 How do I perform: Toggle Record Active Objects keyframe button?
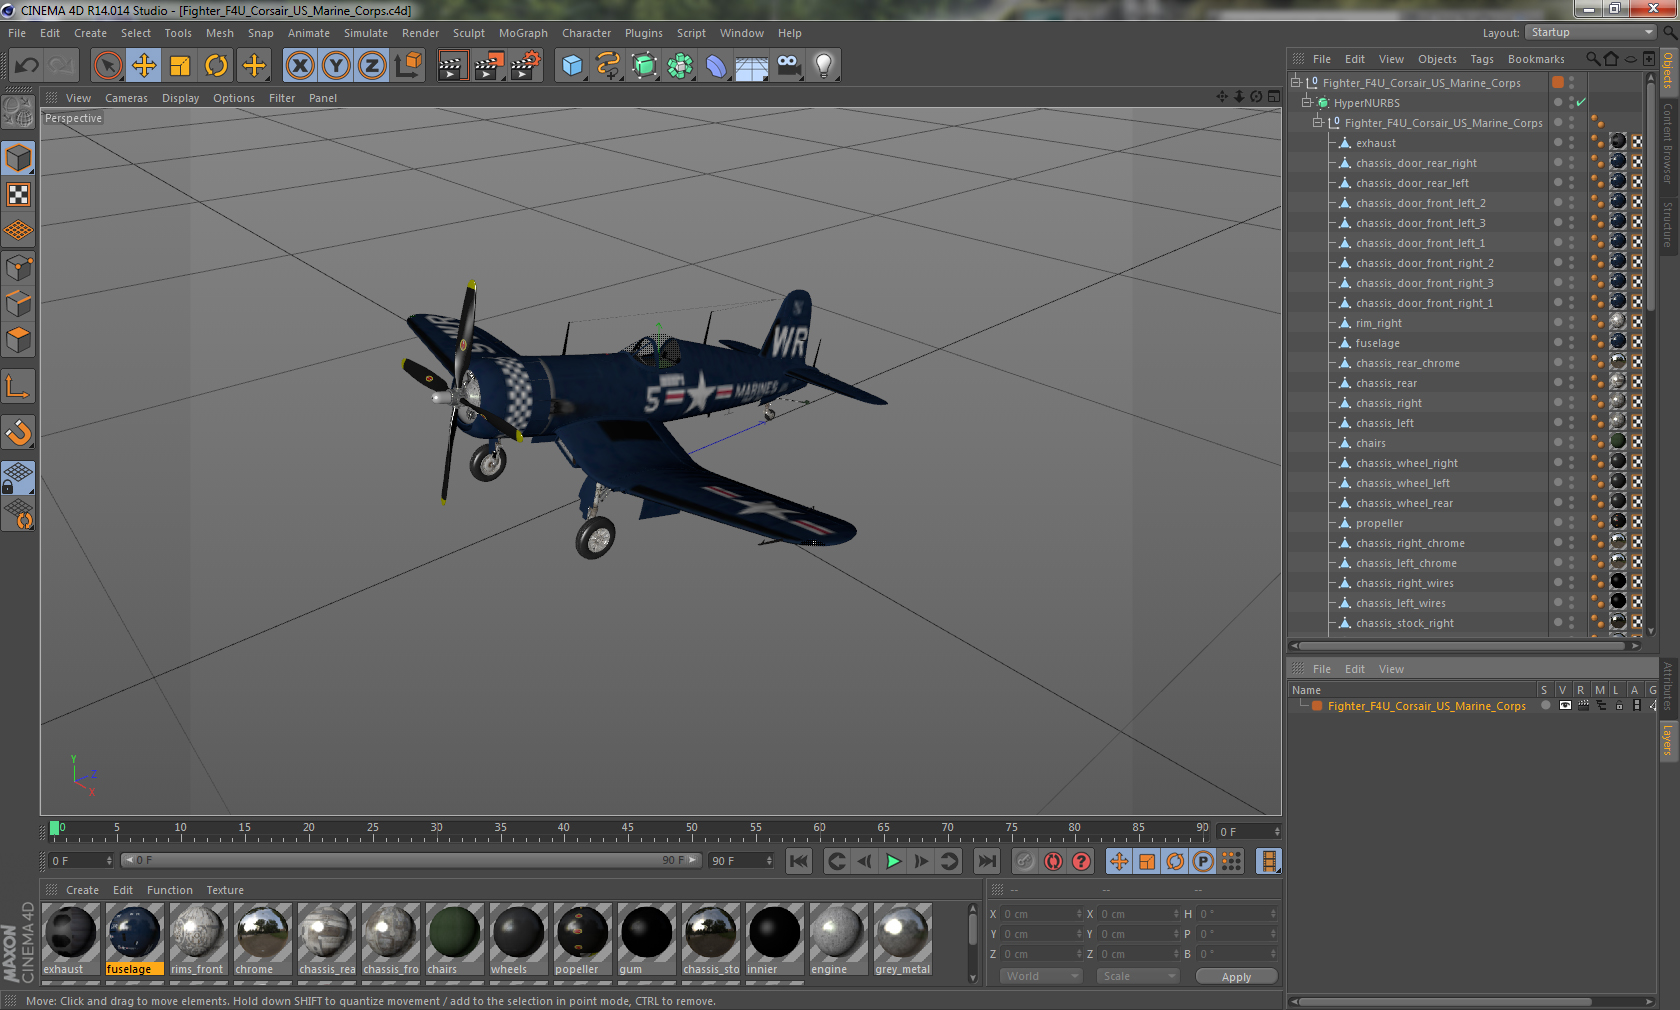[1025, 861]
